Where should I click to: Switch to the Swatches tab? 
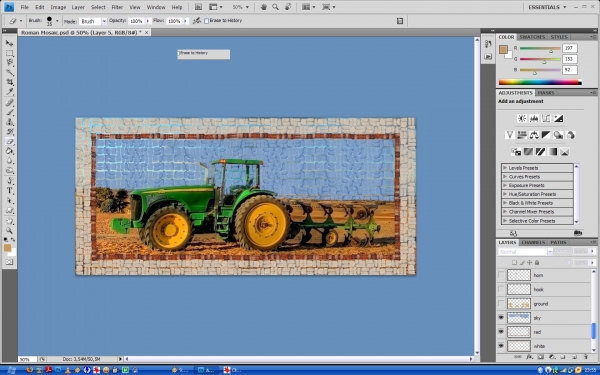tap(532, 37)
